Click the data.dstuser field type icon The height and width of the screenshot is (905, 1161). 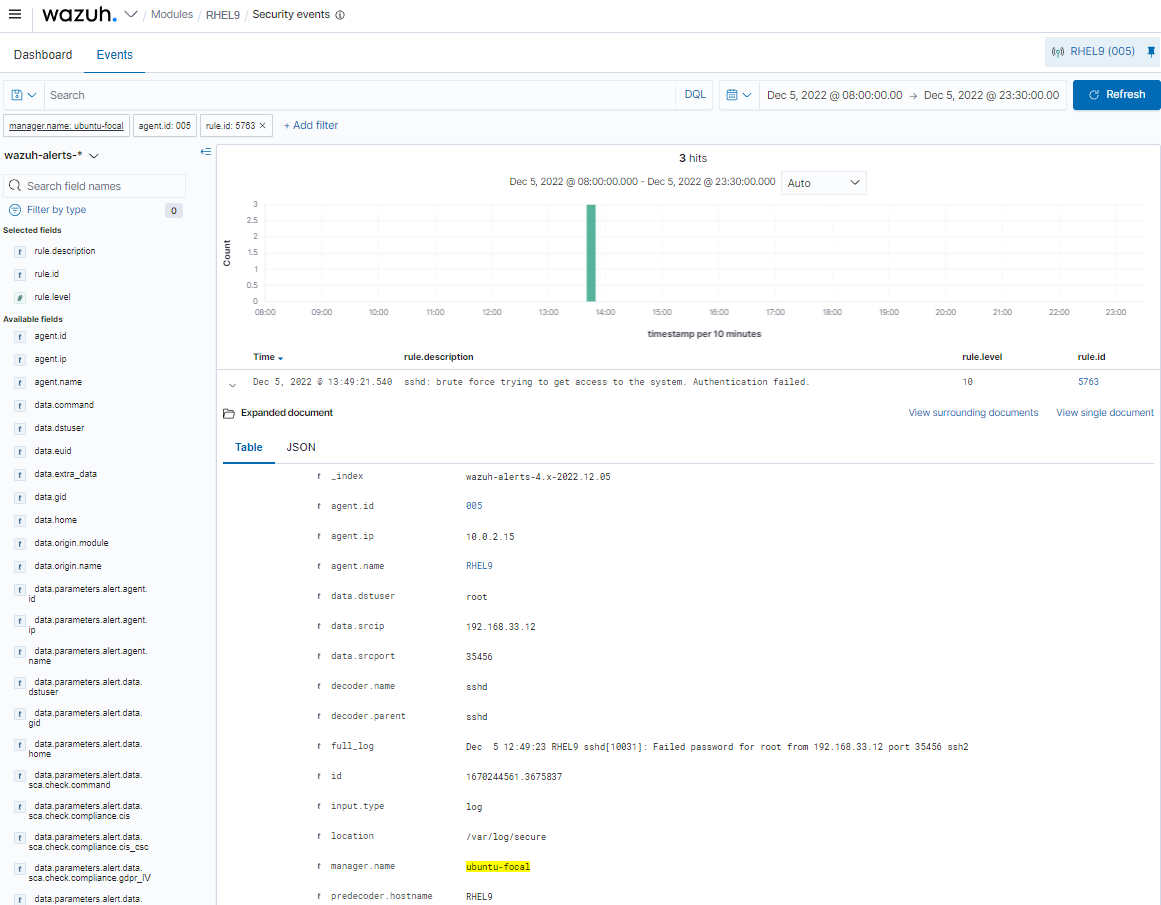tap(20, 429)
